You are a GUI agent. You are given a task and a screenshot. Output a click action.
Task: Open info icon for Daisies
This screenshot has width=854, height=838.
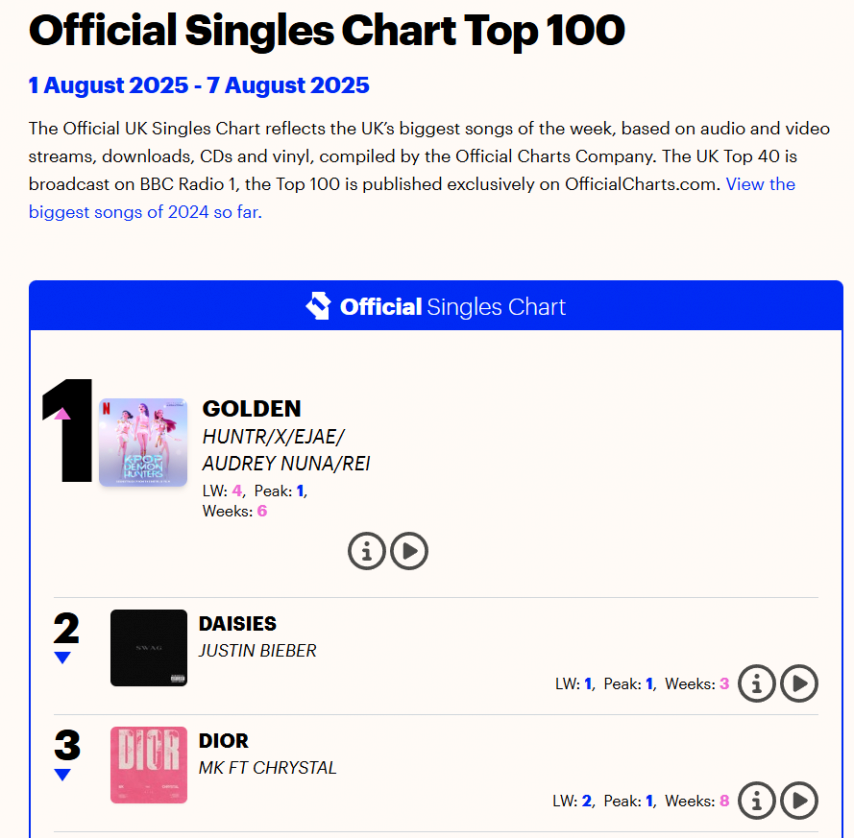[x=757, y=683]
